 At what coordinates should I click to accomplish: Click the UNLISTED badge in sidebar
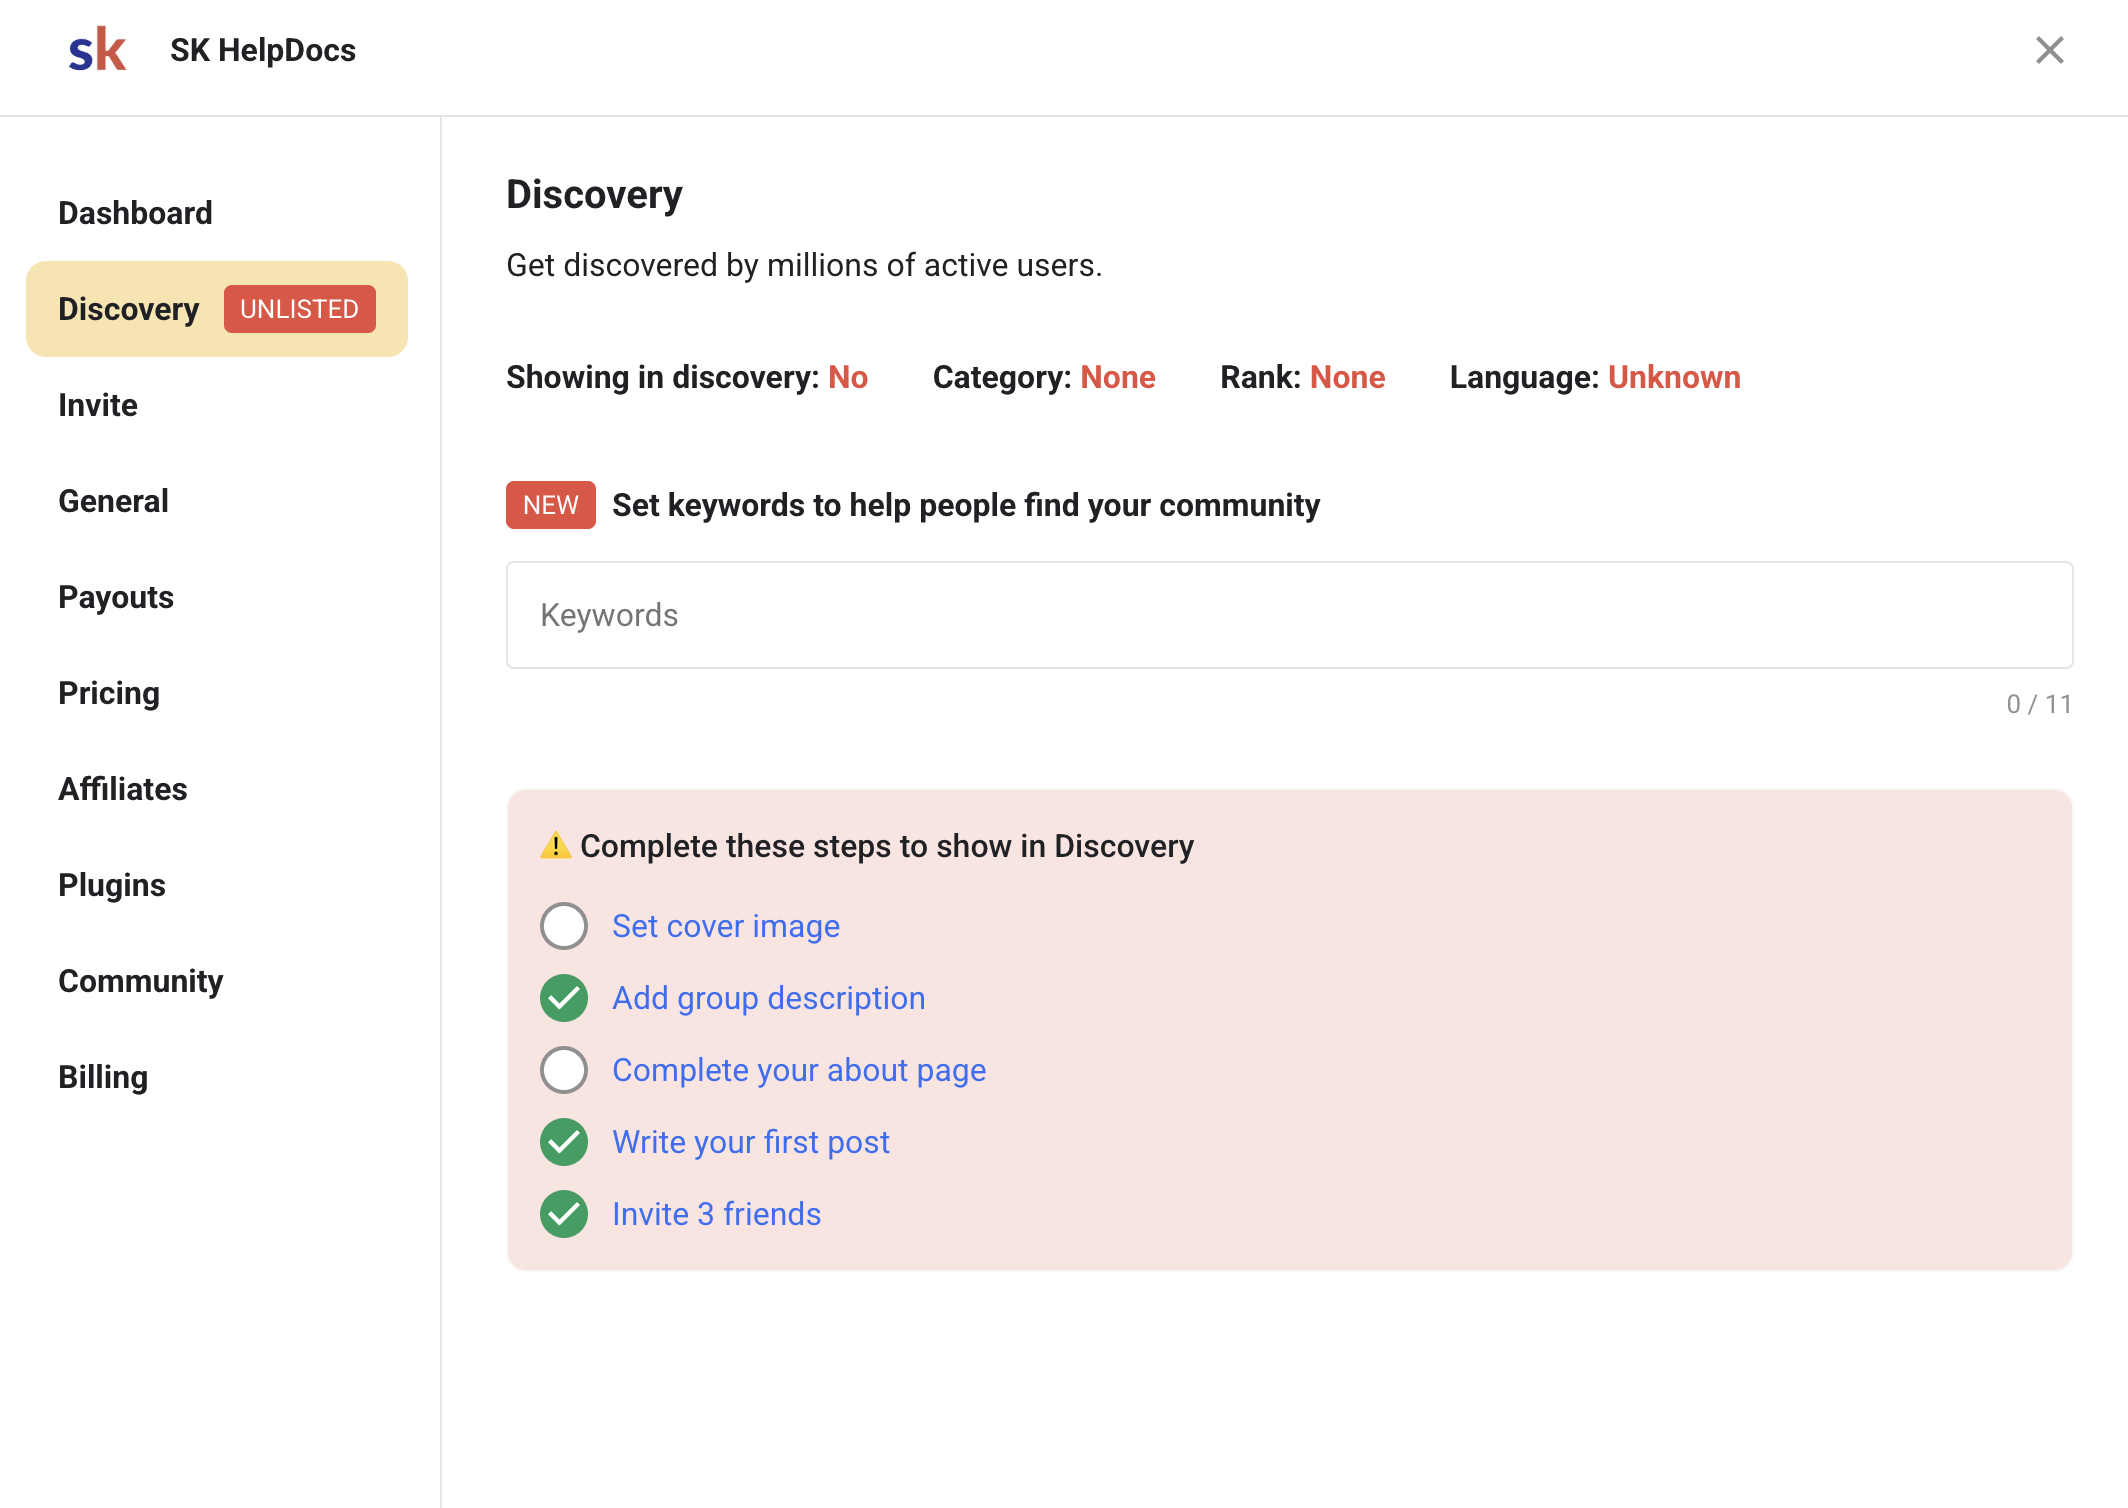tap(299, 309)
